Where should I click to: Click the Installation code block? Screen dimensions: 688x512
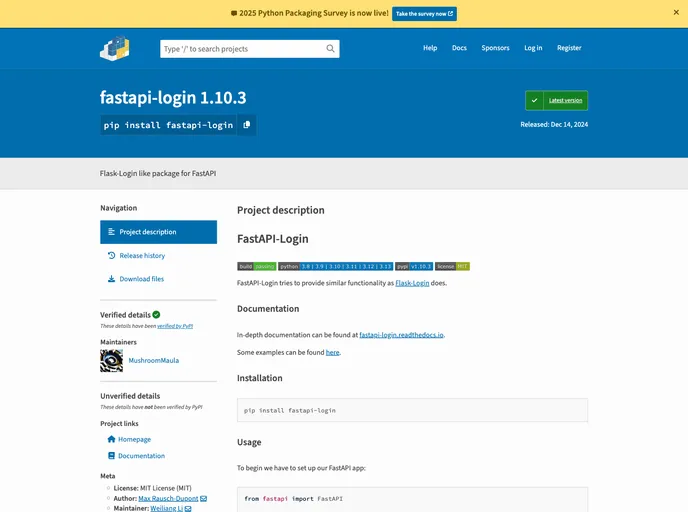point(412,410)
